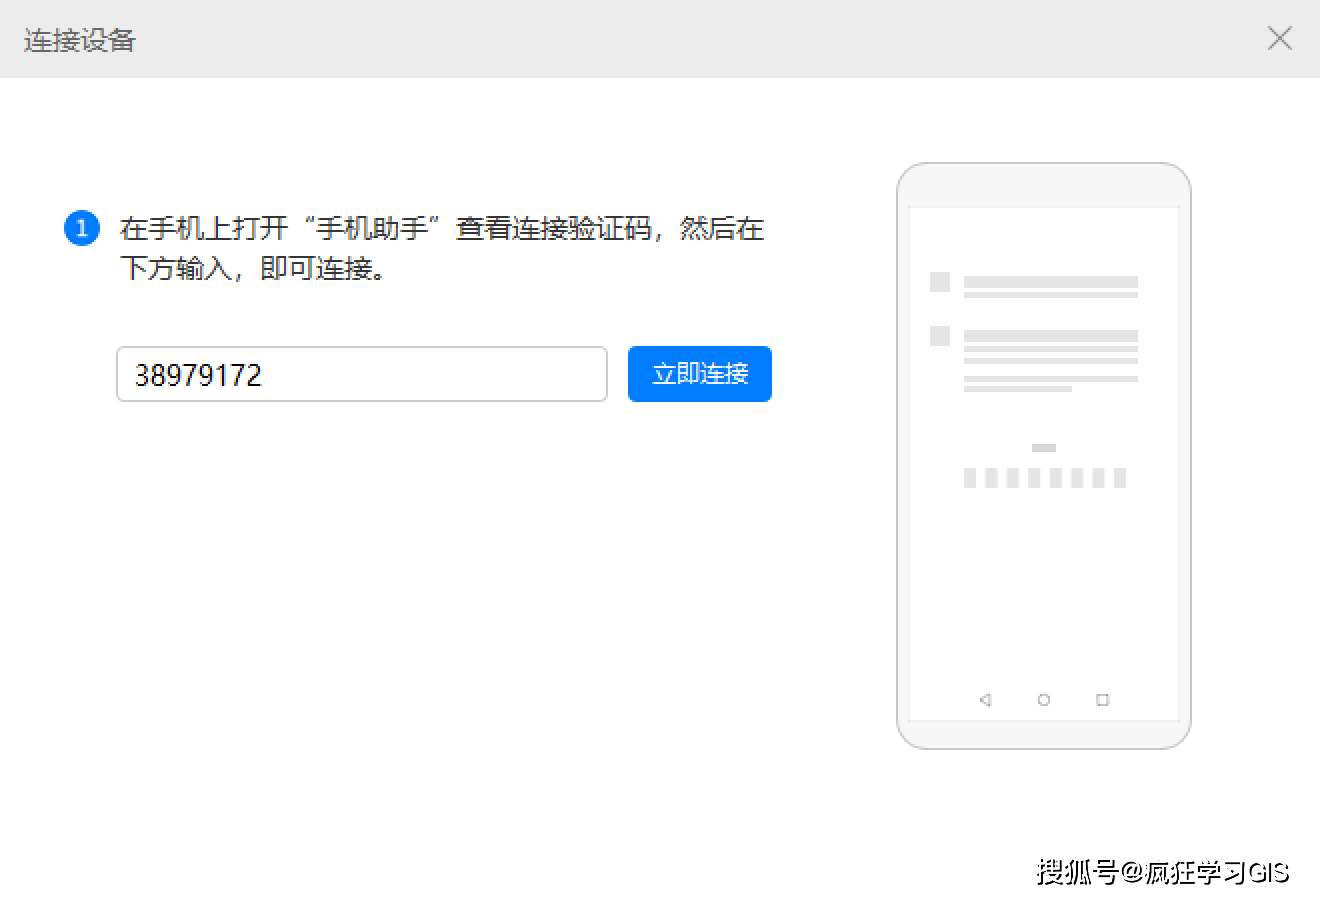Click the blank area of the phone screen
Image resolution: width=1320 pixels, height=900 pixels.
pos(1043,590)
